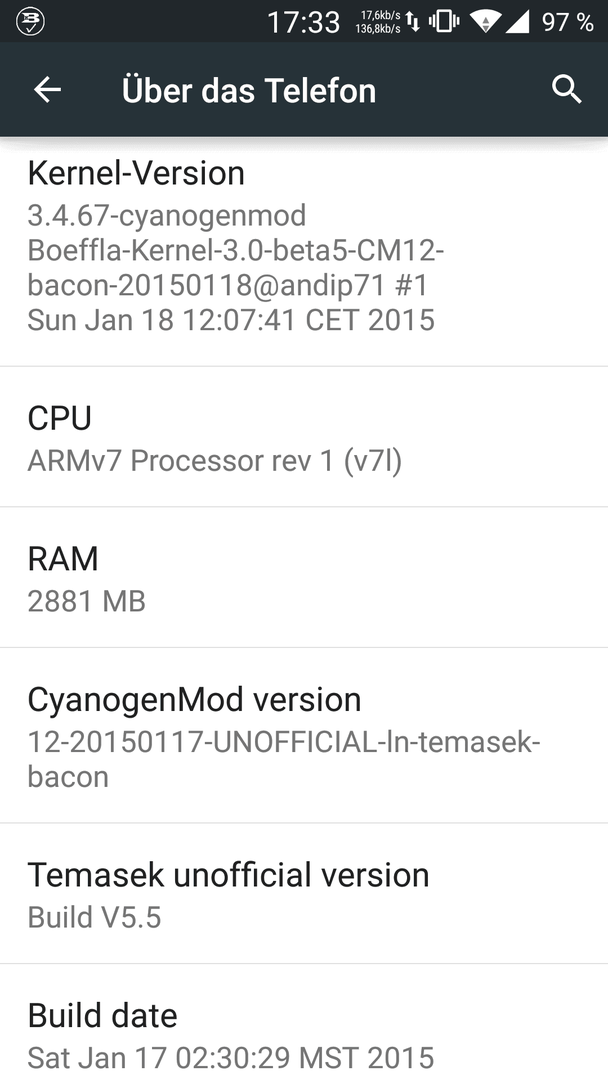Image resolution: width=608 pixels, height=1080 pixels.
Task: Open the CyanogenMod version entry
Action: (x=304, y=736)
